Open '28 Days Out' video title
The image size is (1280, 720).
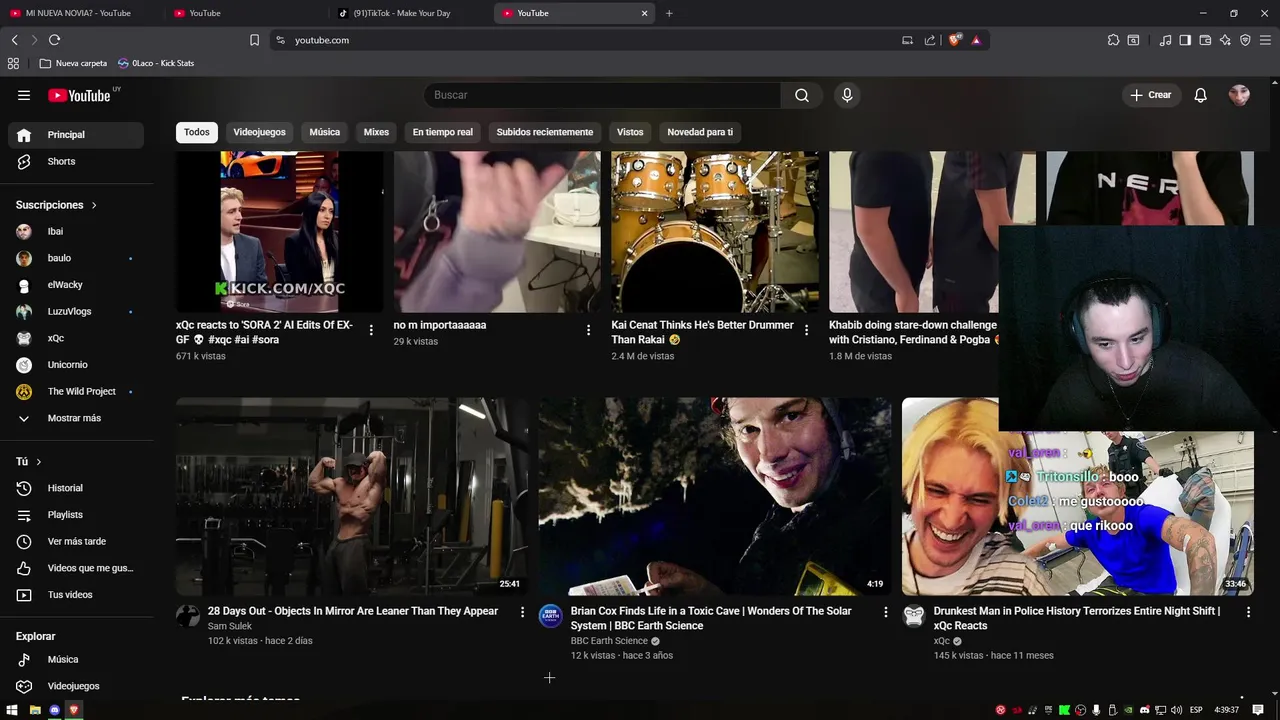coord(353,611)
